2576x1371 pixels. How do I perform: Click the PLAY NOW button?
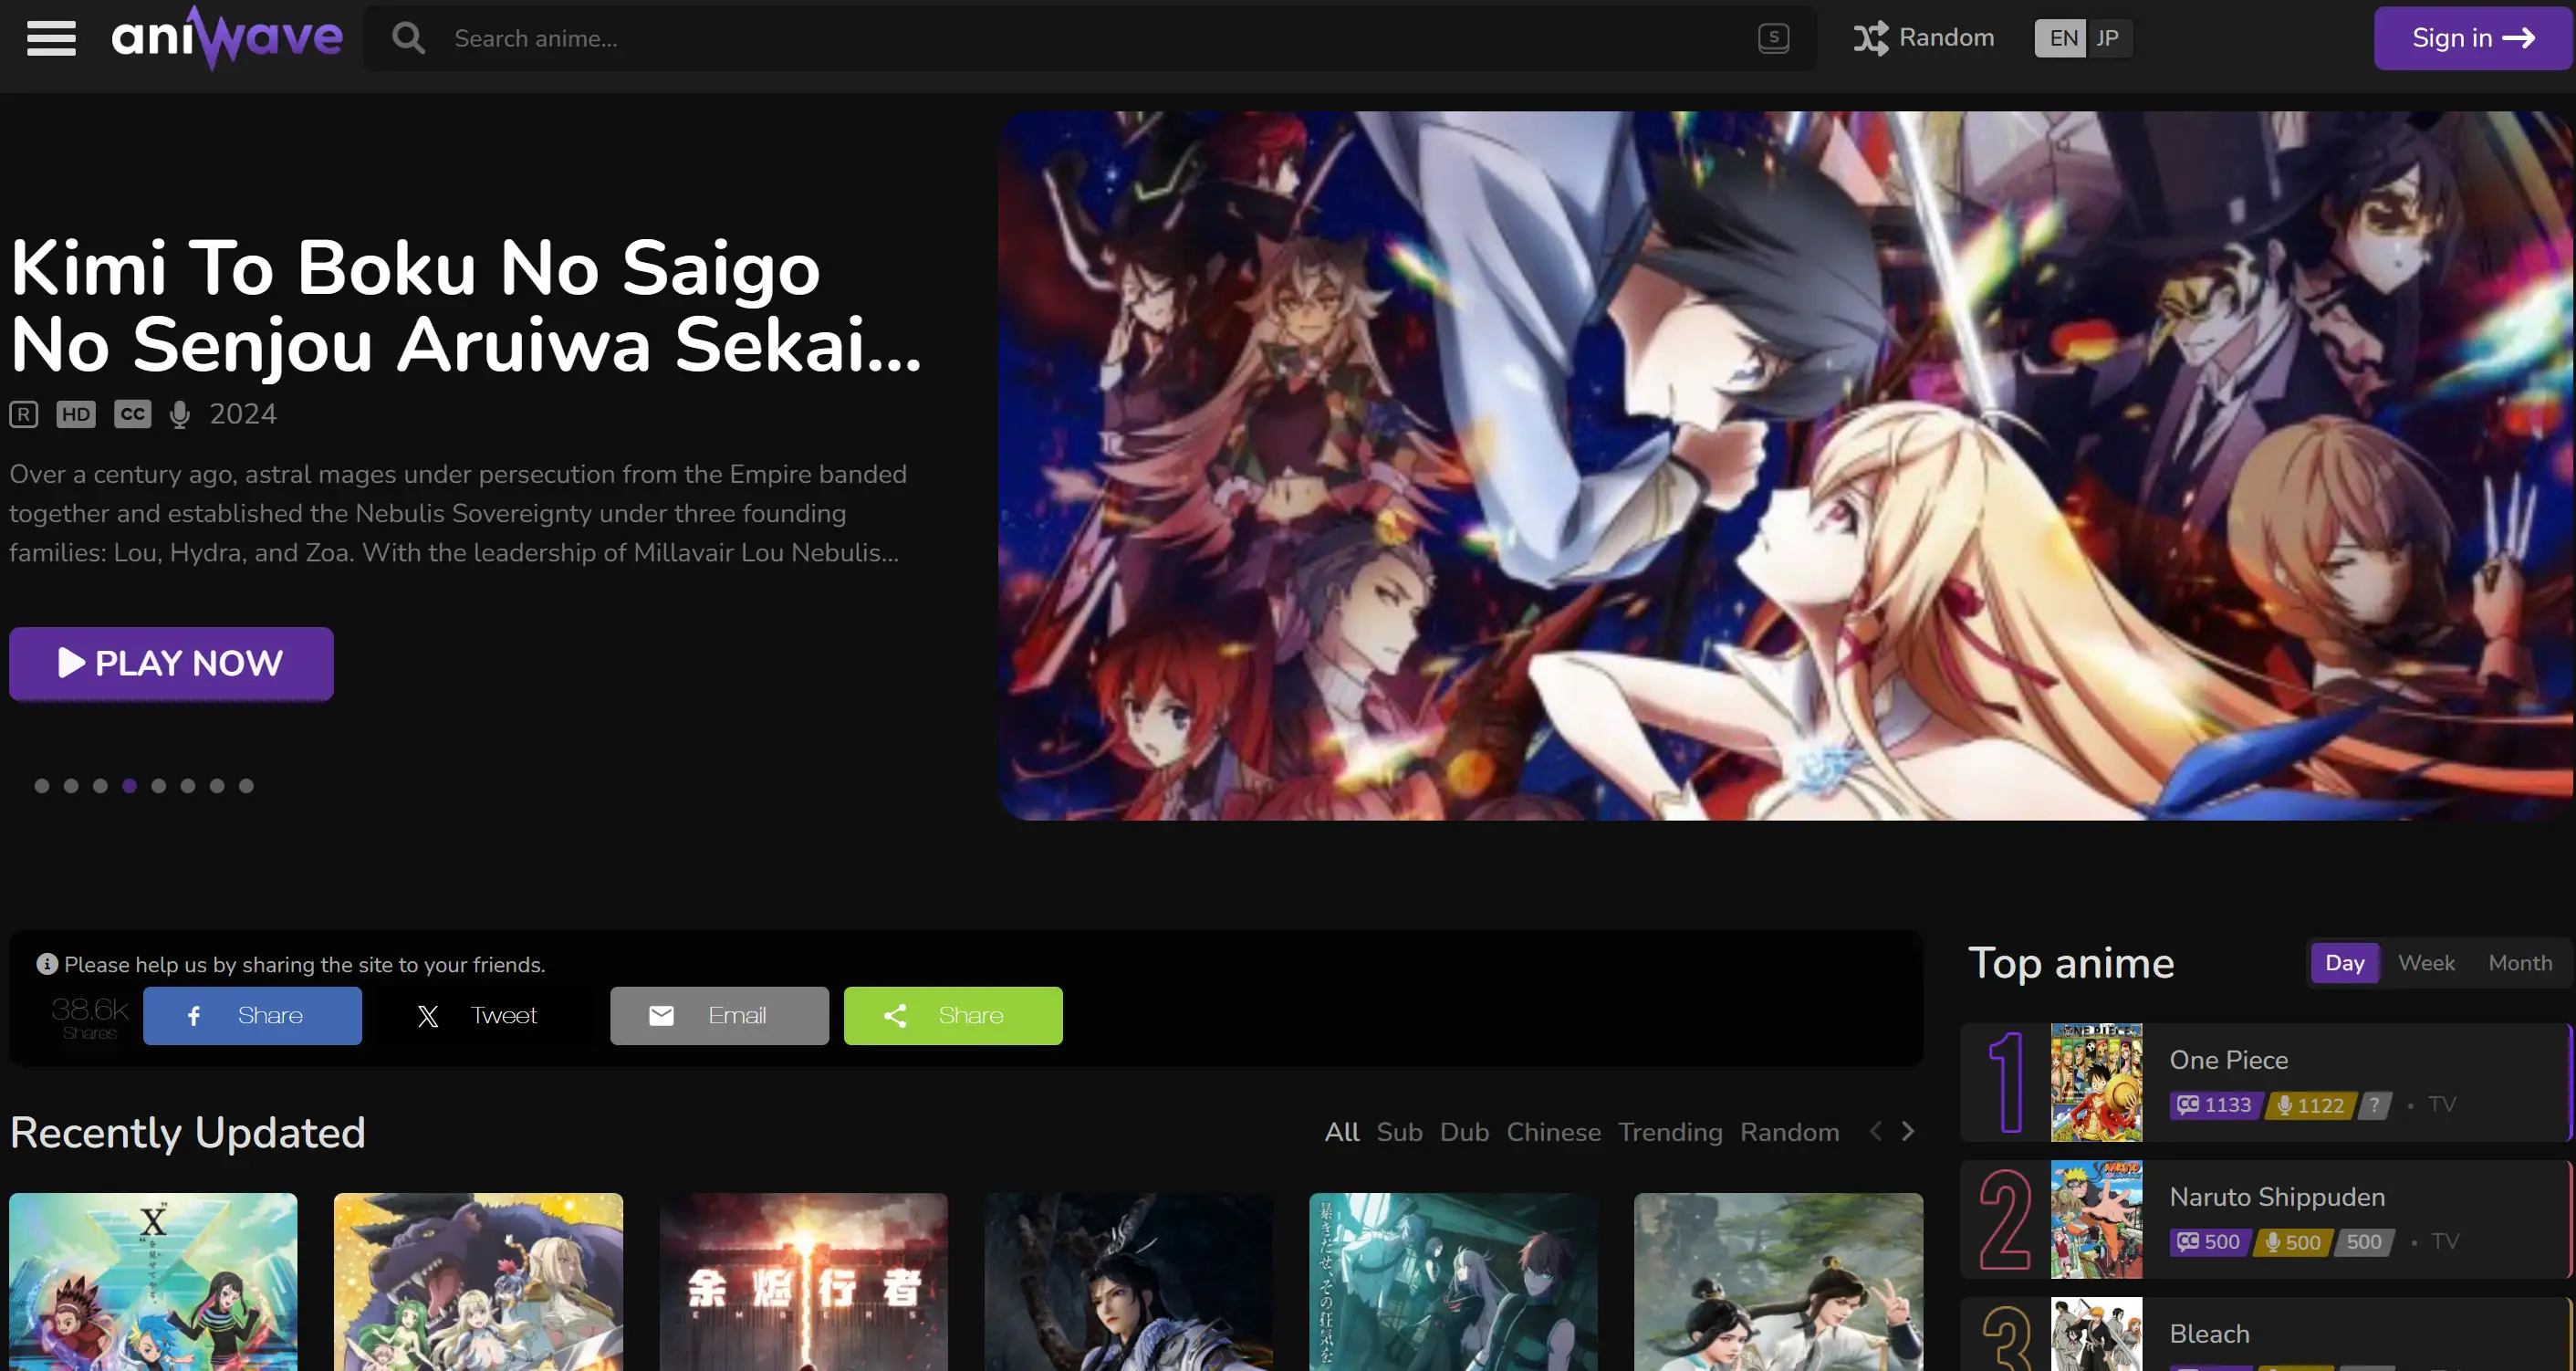coord(171,663)
